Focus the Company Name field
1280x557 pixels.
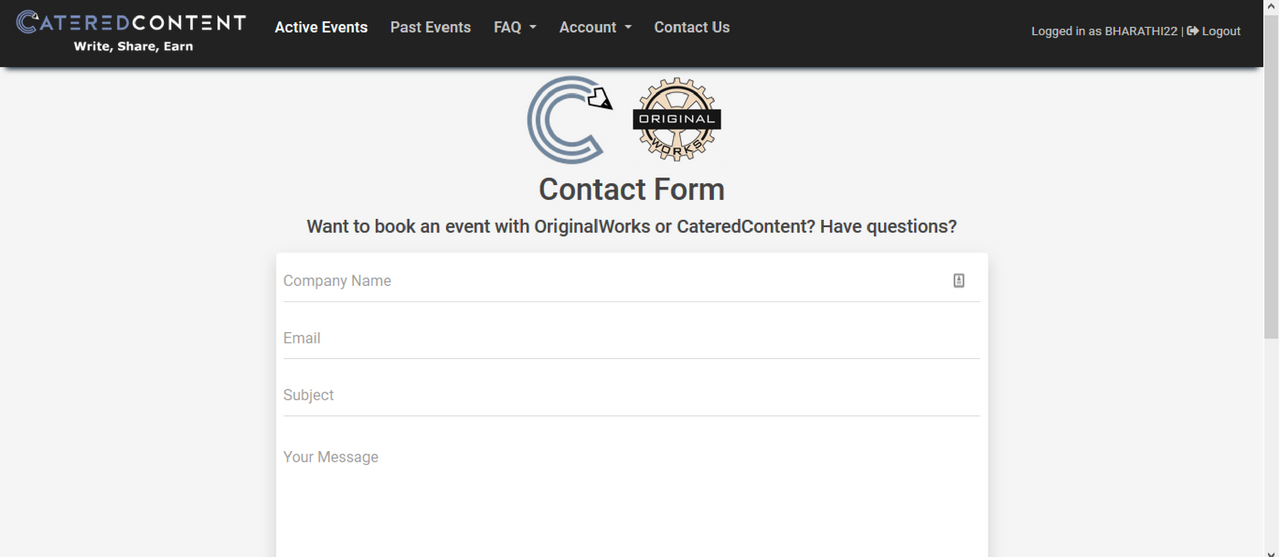(631, 281)
